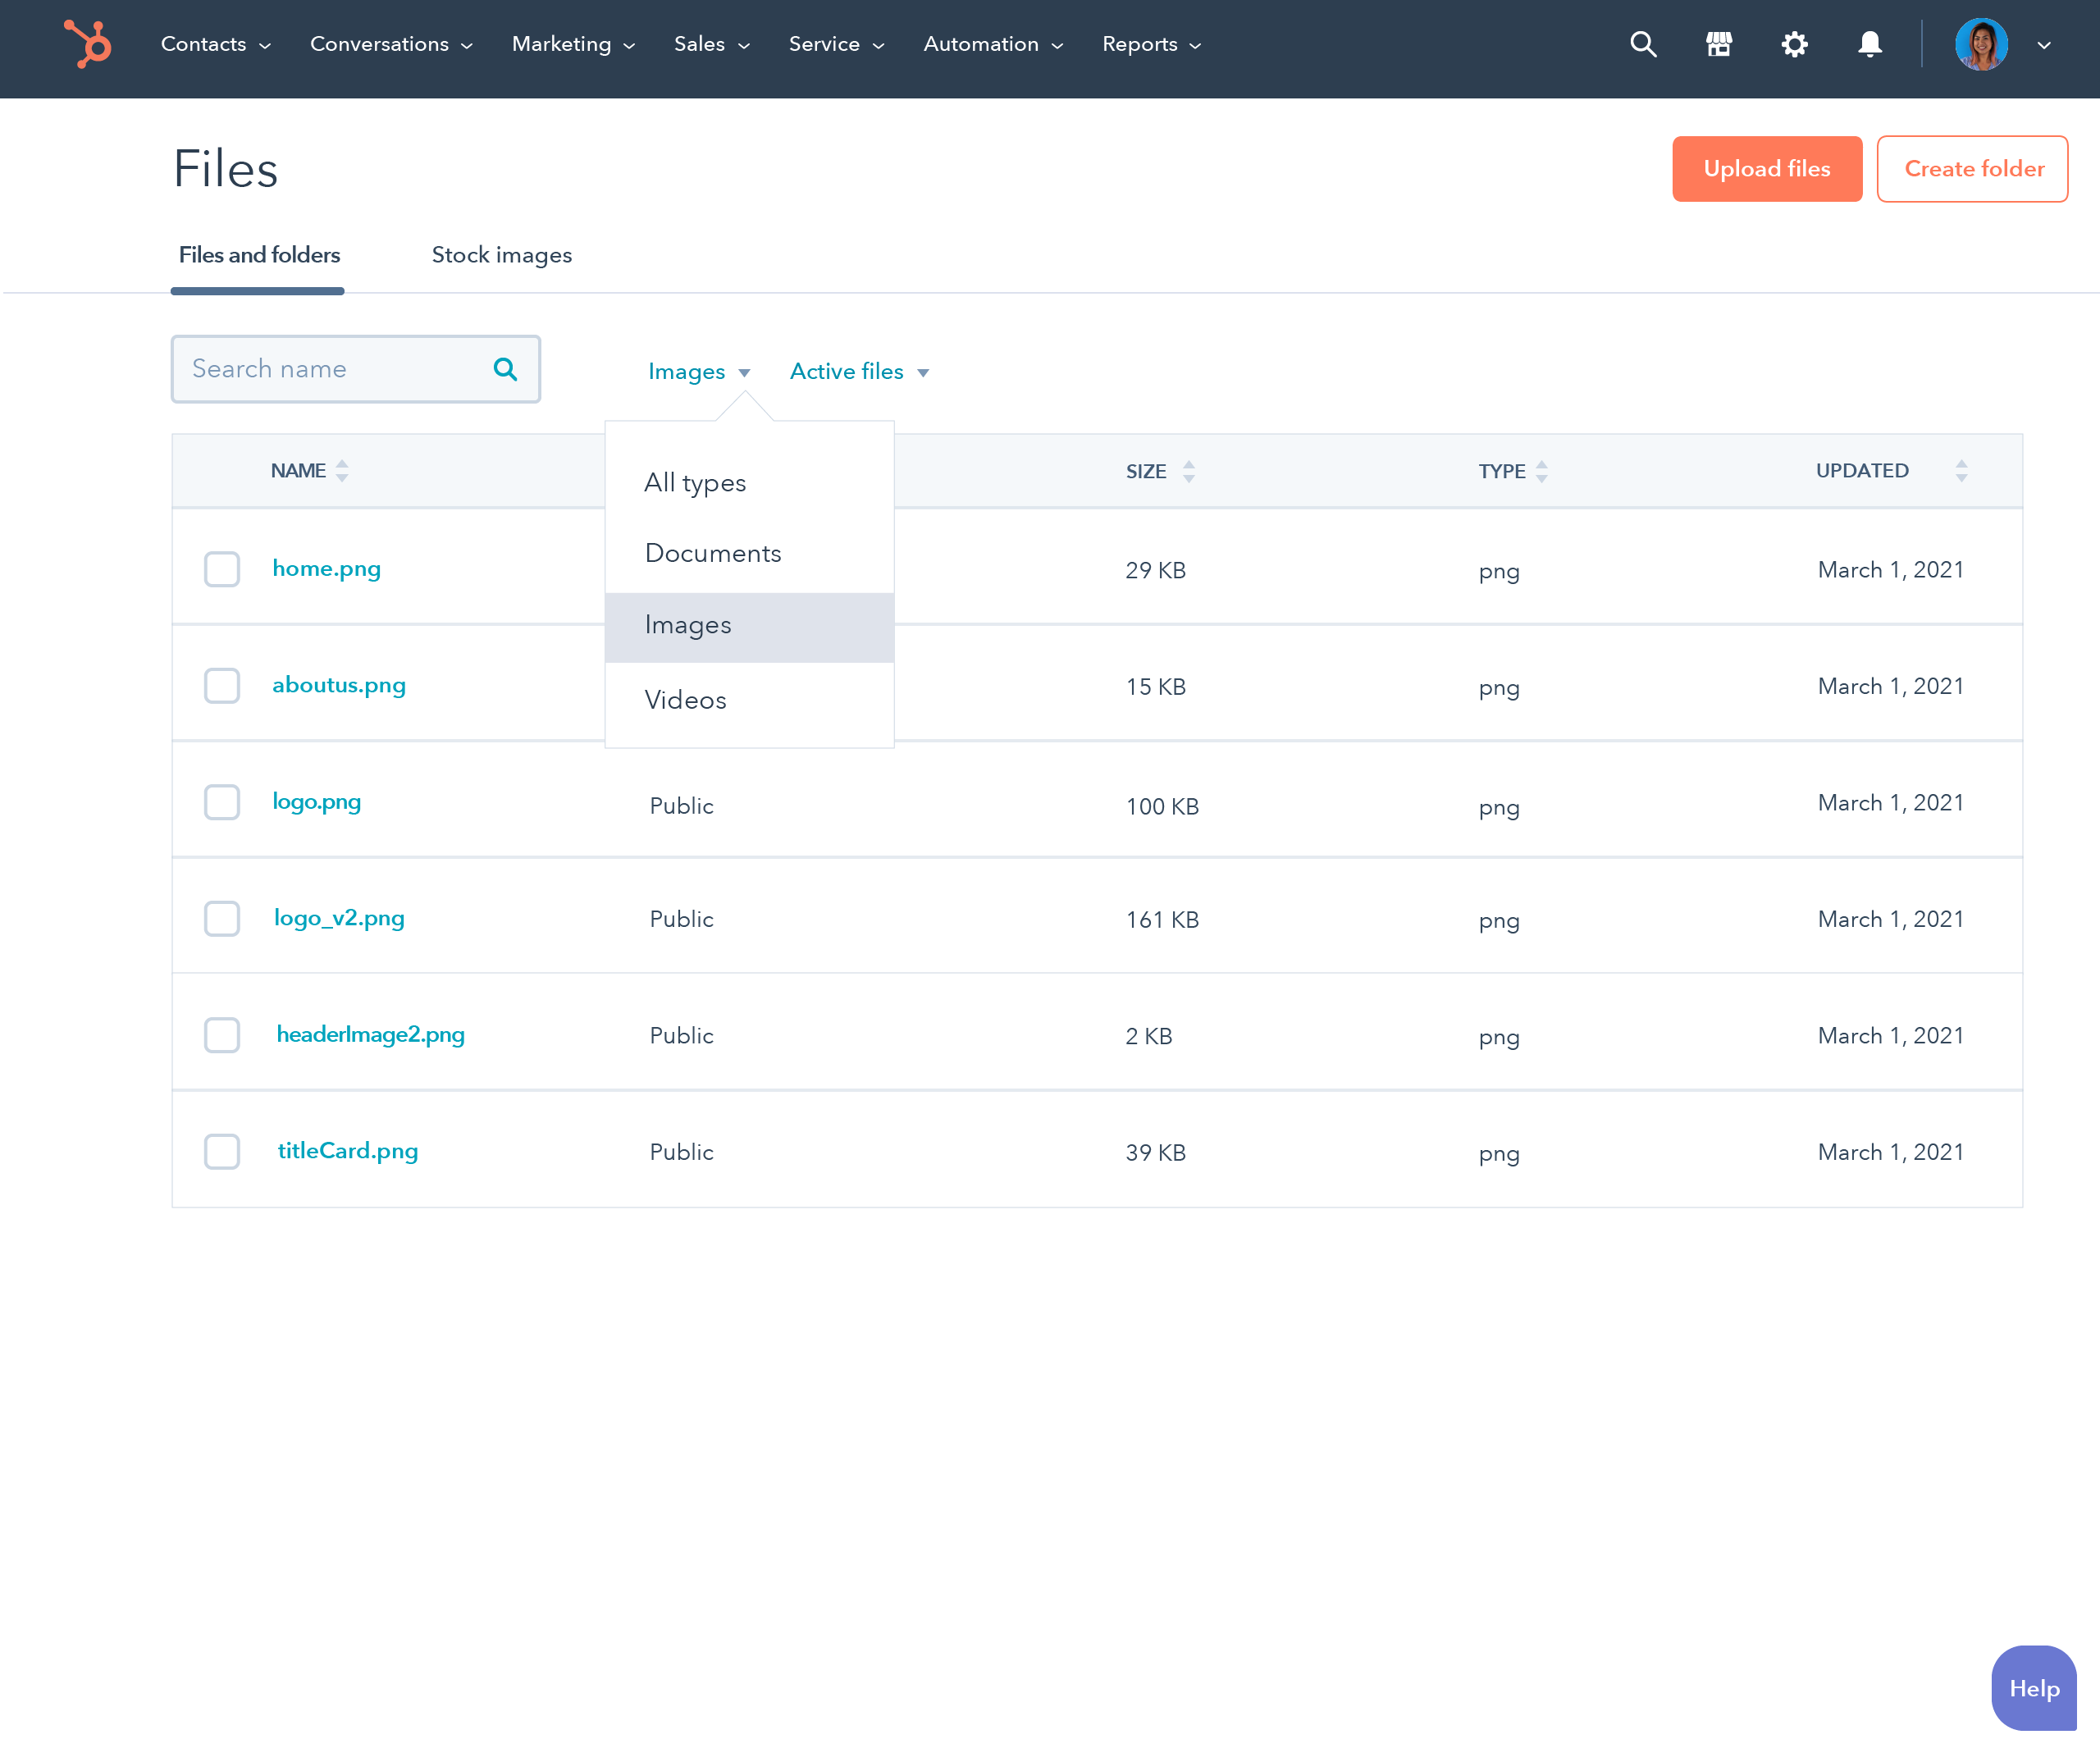Screen dimensions: 2100x1762
Task: Select the logo.png checkbox
Action: 222,802
